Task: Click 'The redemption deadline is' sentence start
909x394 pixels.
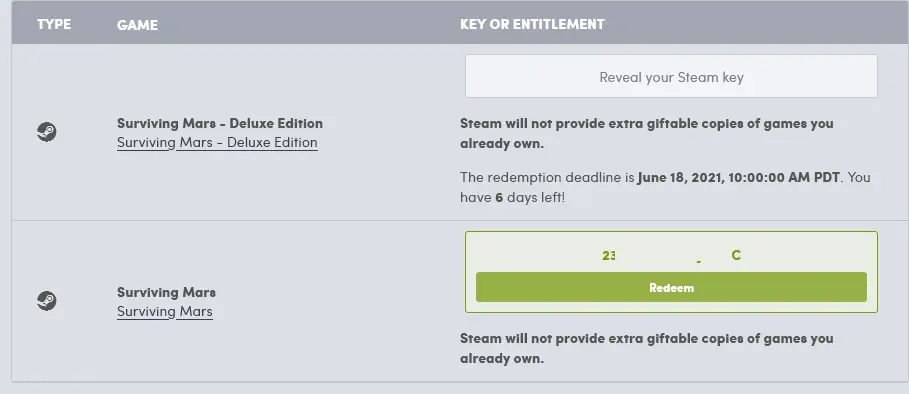Action: 547,177
